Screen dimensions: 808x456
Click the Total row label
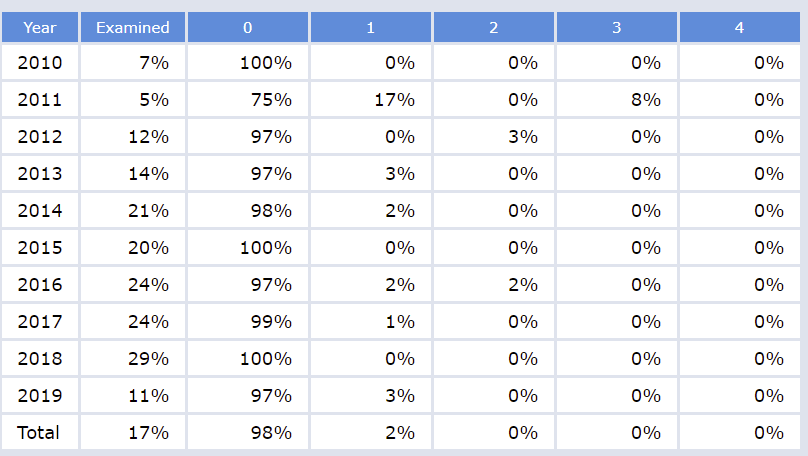click(x=39, y=432)
